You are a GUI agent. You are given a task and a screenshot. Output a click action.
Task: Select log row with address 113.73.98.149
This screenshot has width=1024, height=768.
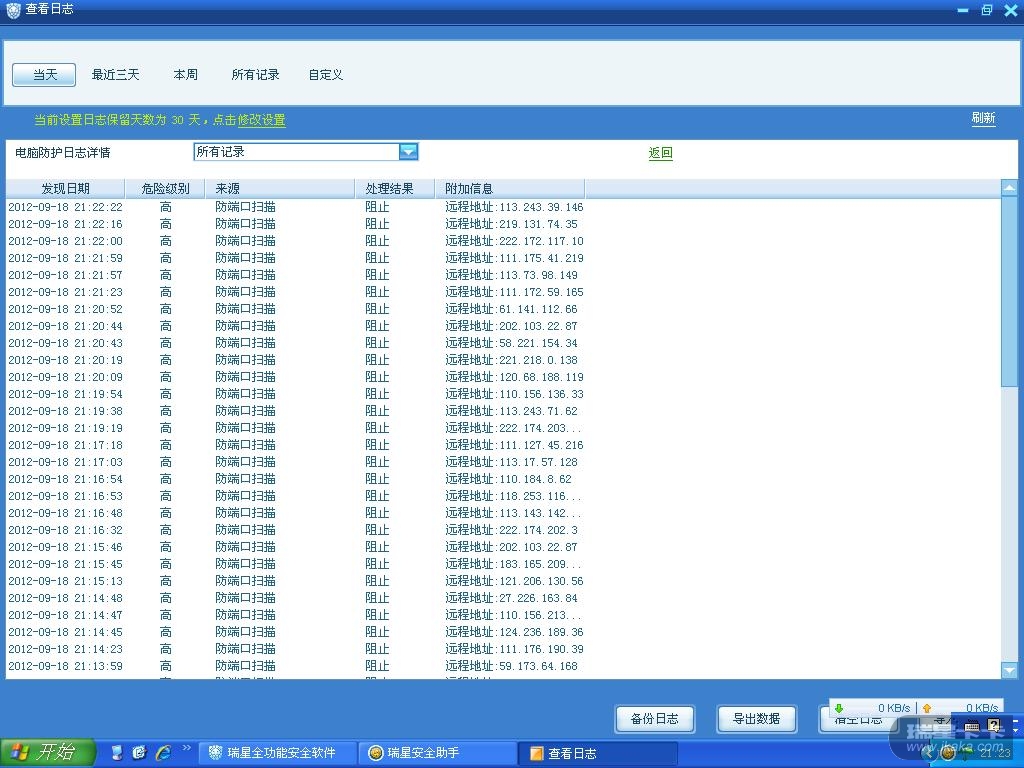tap(503, 275)
